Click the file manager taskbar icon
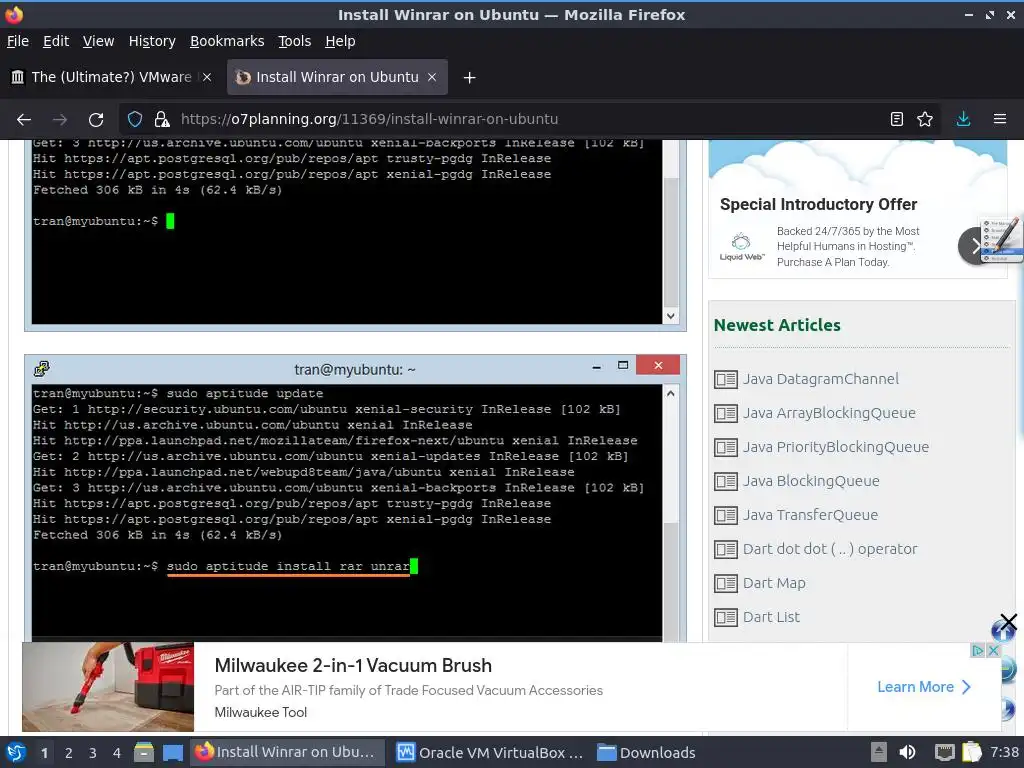This screenshot has width=1024, height=768. tap(144, 752)
